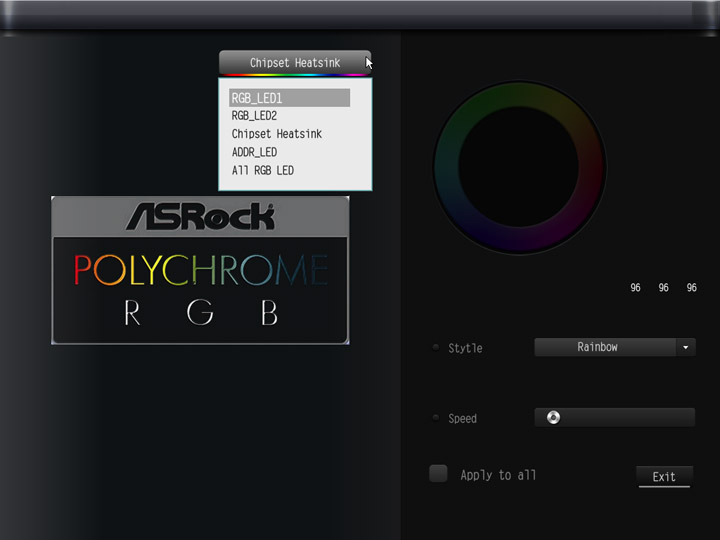Click the ASRock Polychrome RGB logo
The width and height of the screenshot is (720, 540).
[200, 270]
